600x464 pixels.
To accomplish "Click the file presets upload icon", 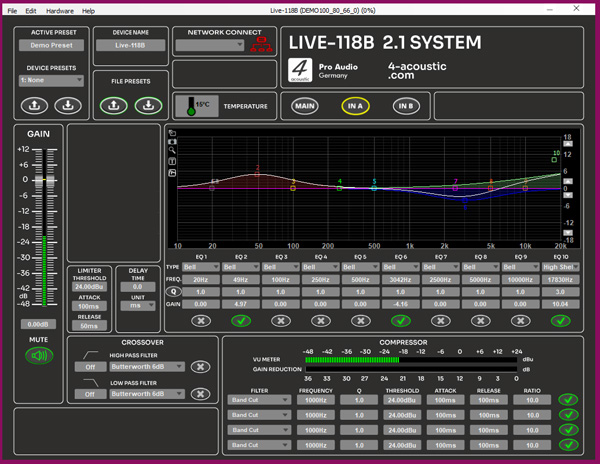I will (114, 105).
